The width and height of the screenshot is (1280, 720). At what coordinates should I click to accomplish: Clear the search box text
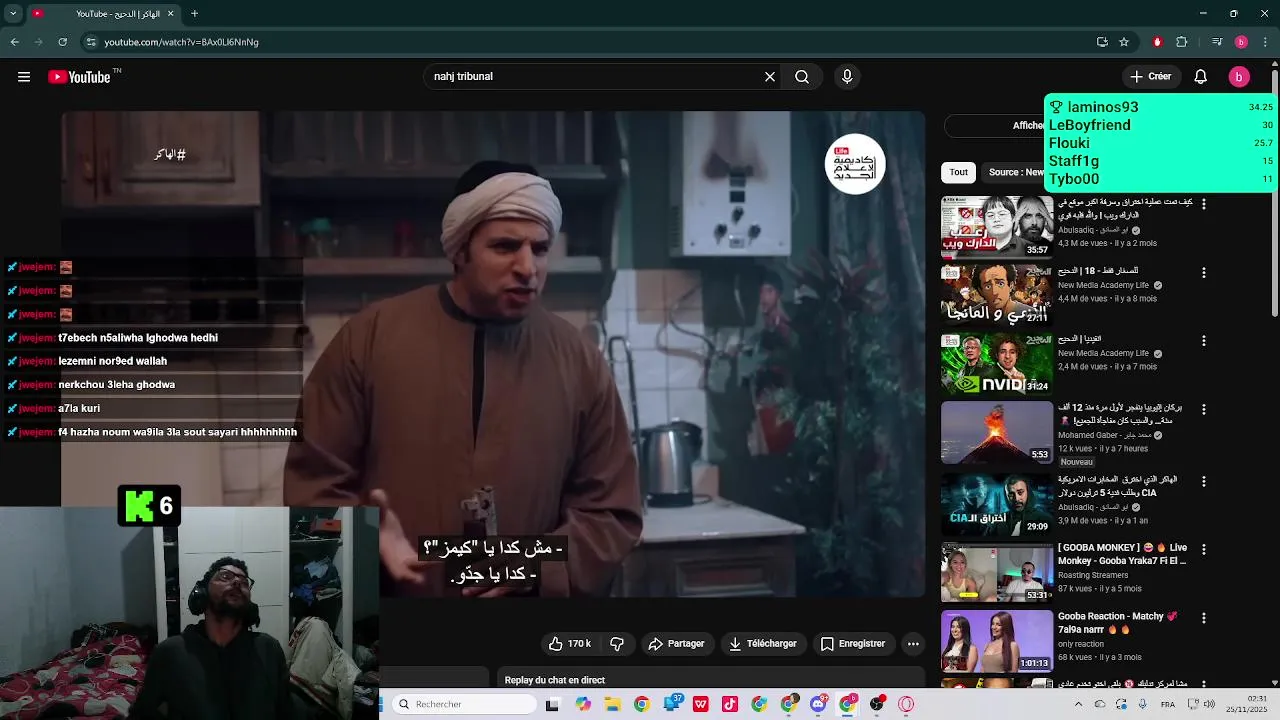(770, 77)
